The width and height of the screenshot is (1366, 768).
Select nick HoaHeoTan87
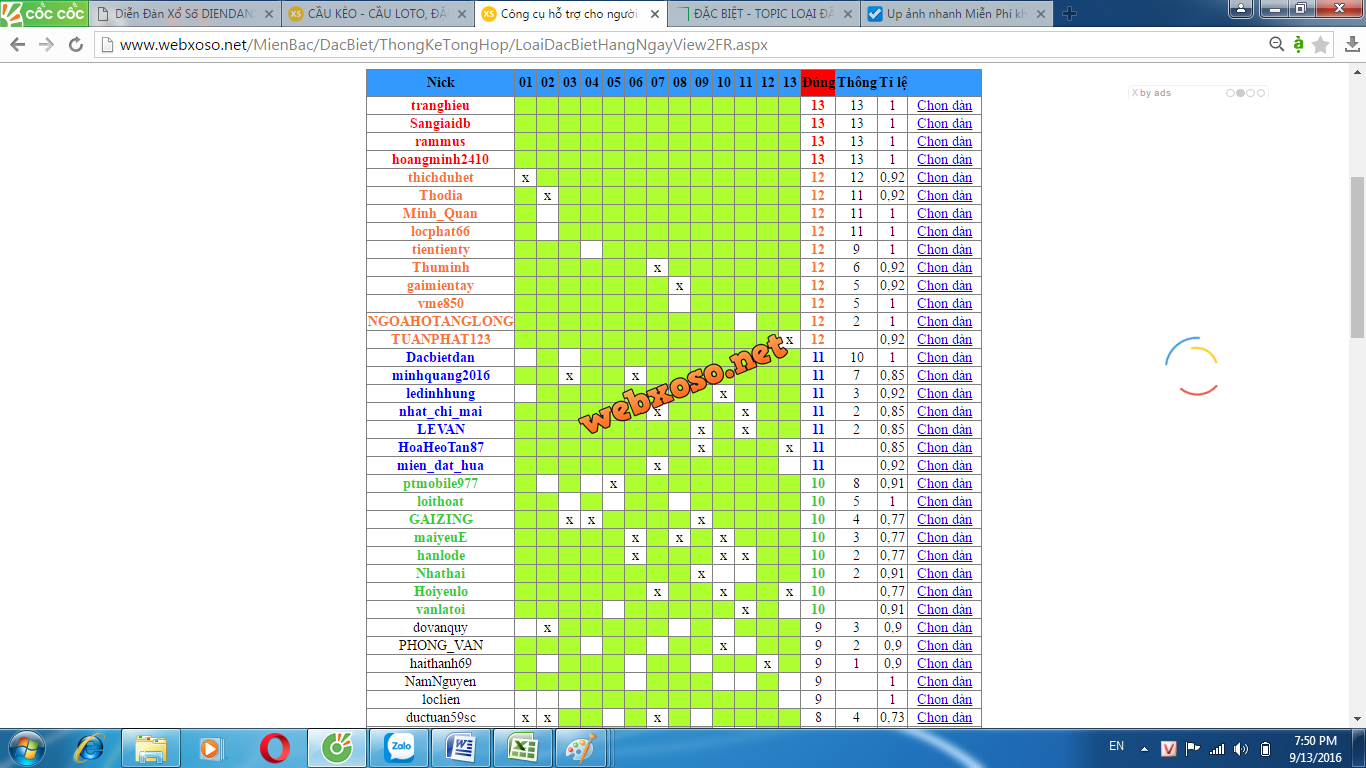(x=440, y=447)
